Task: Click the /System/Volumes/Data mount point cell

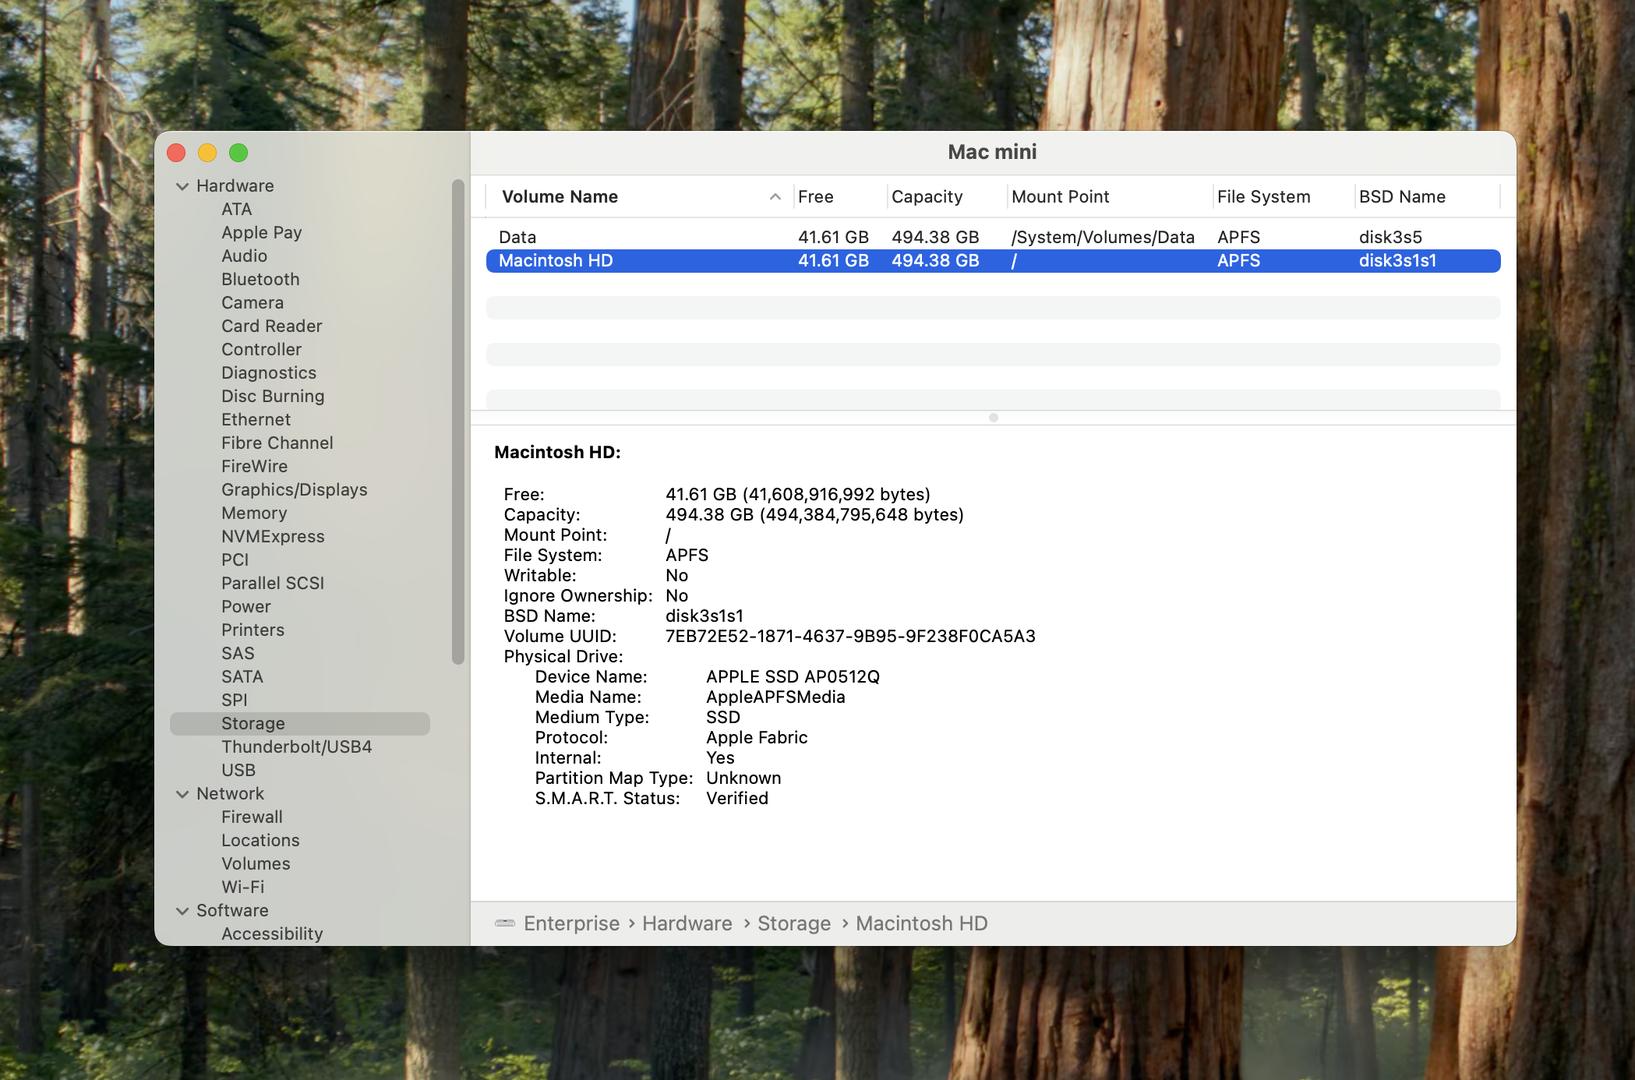Action: coord(1103,237)
